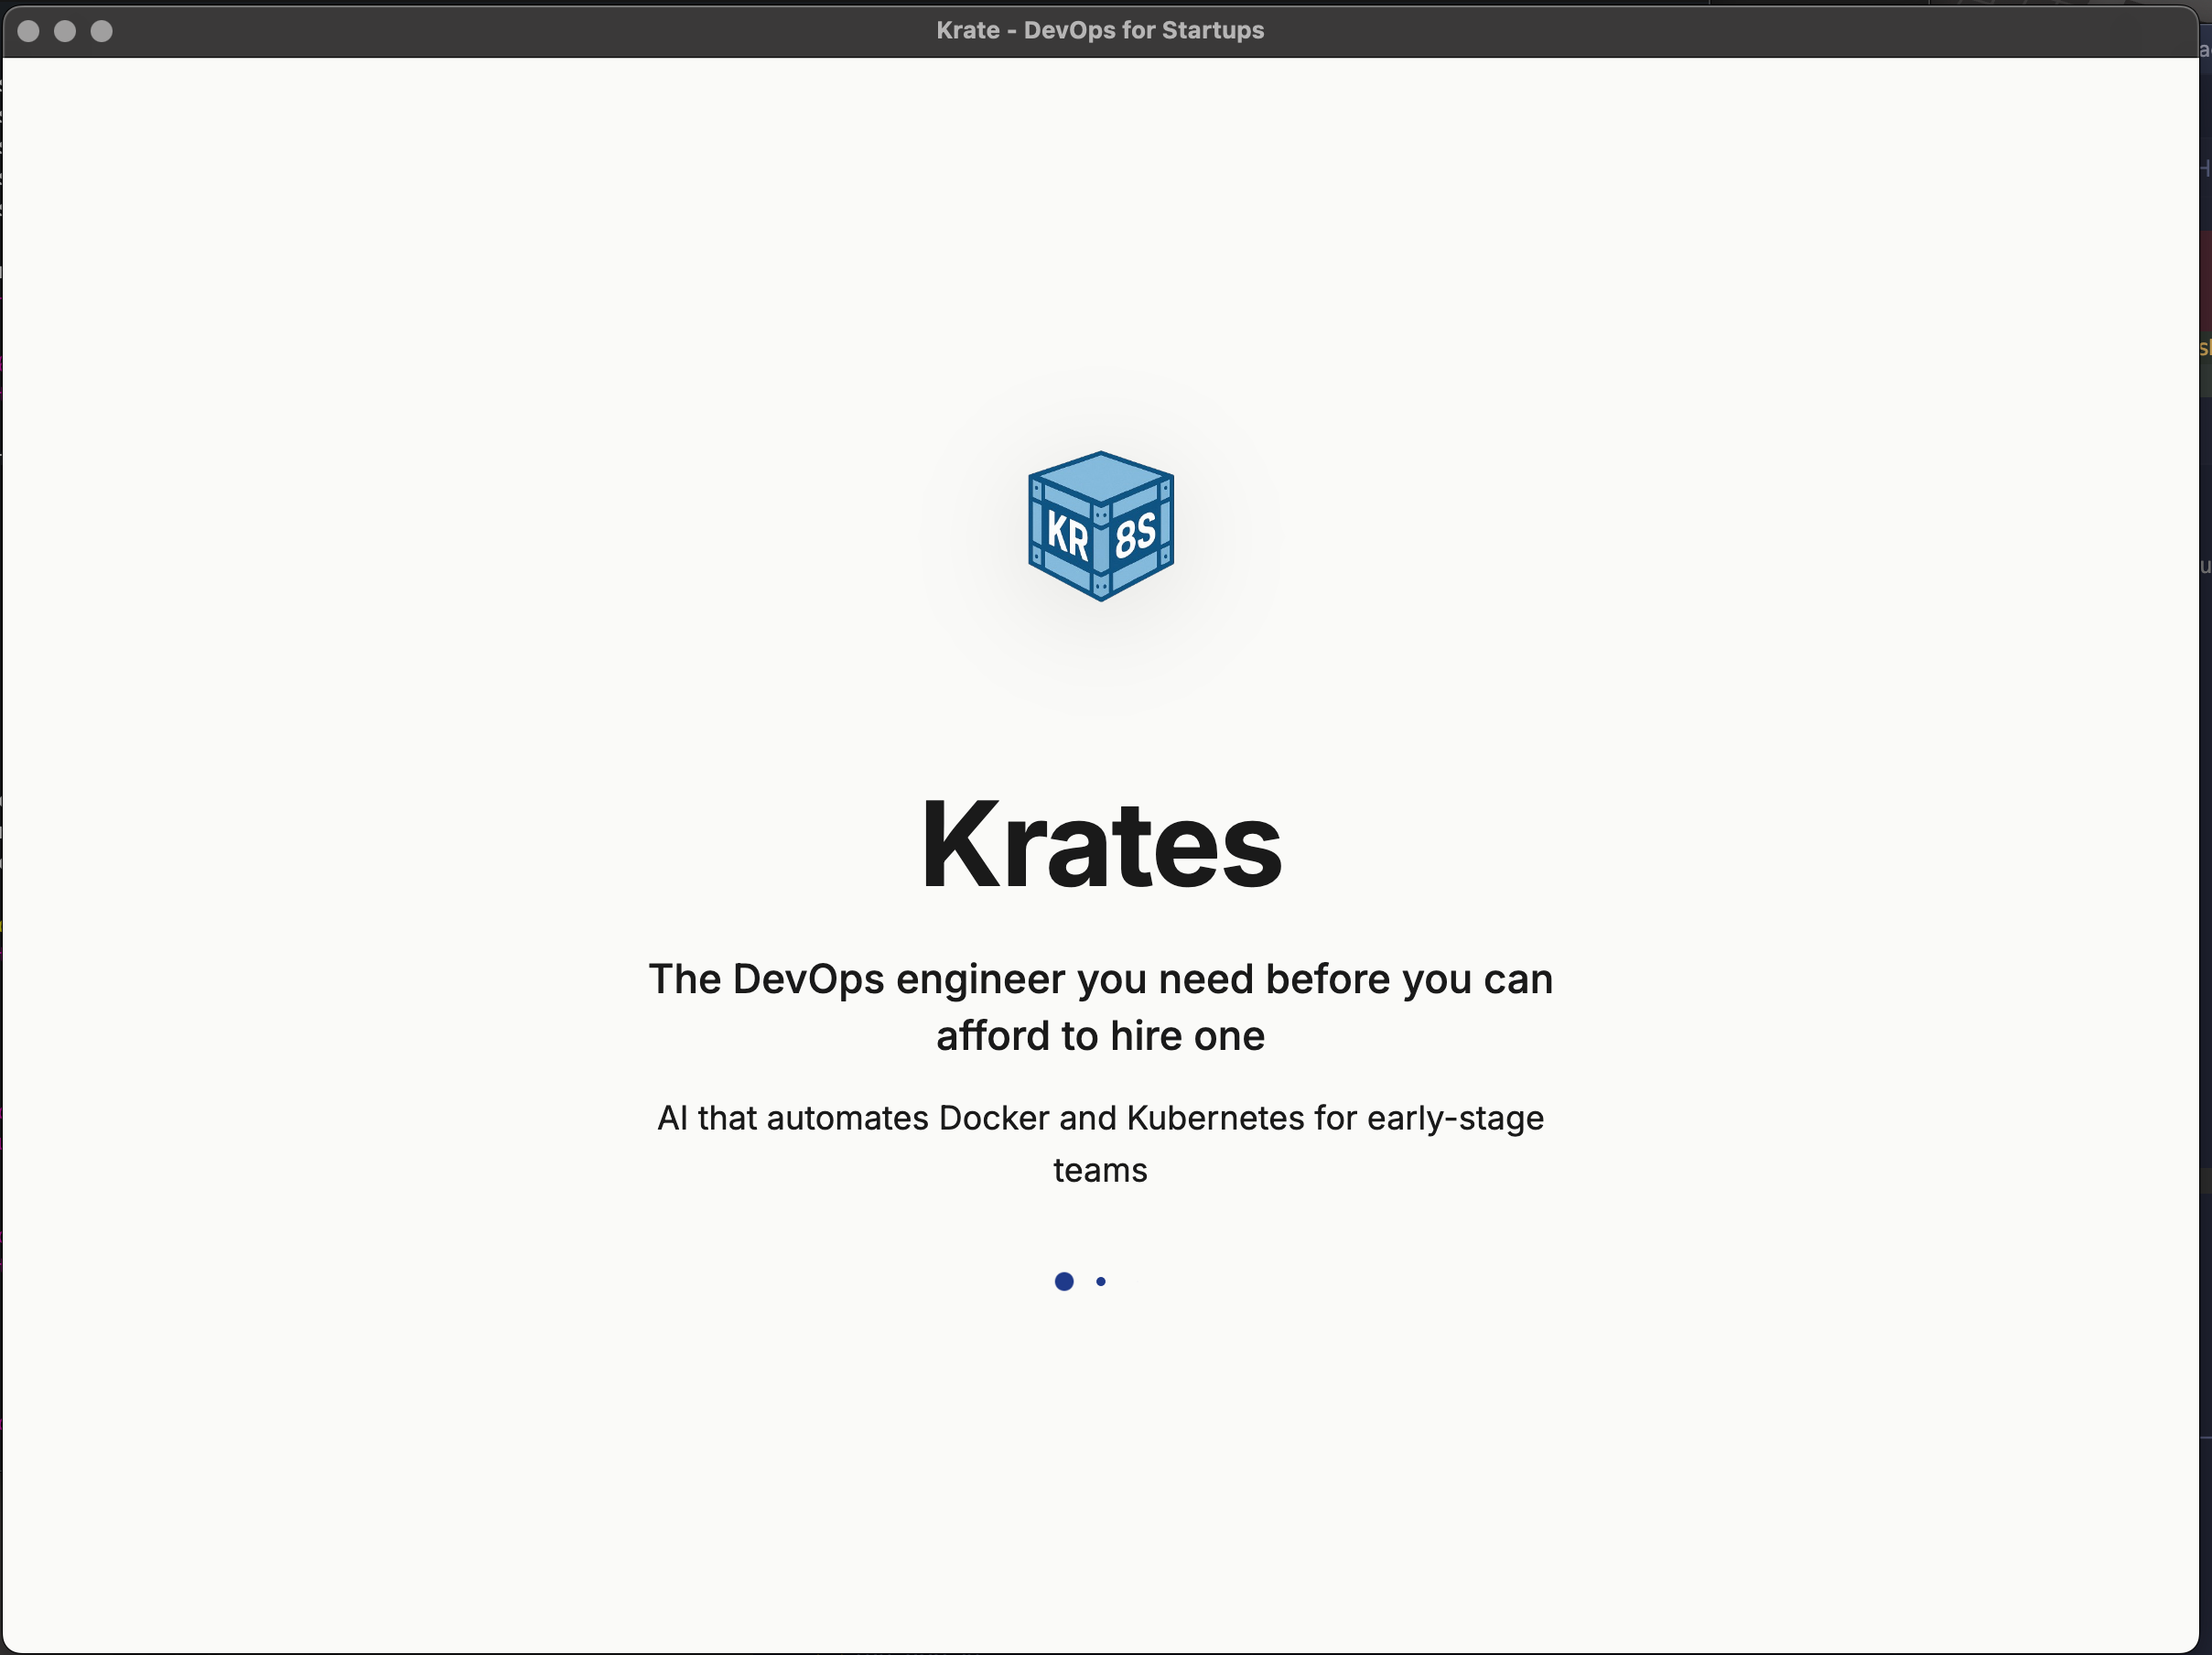This screenshot has width=2212, height=1655.
Task: Focus the background window's dark red strip
Action: (2206, 280)
